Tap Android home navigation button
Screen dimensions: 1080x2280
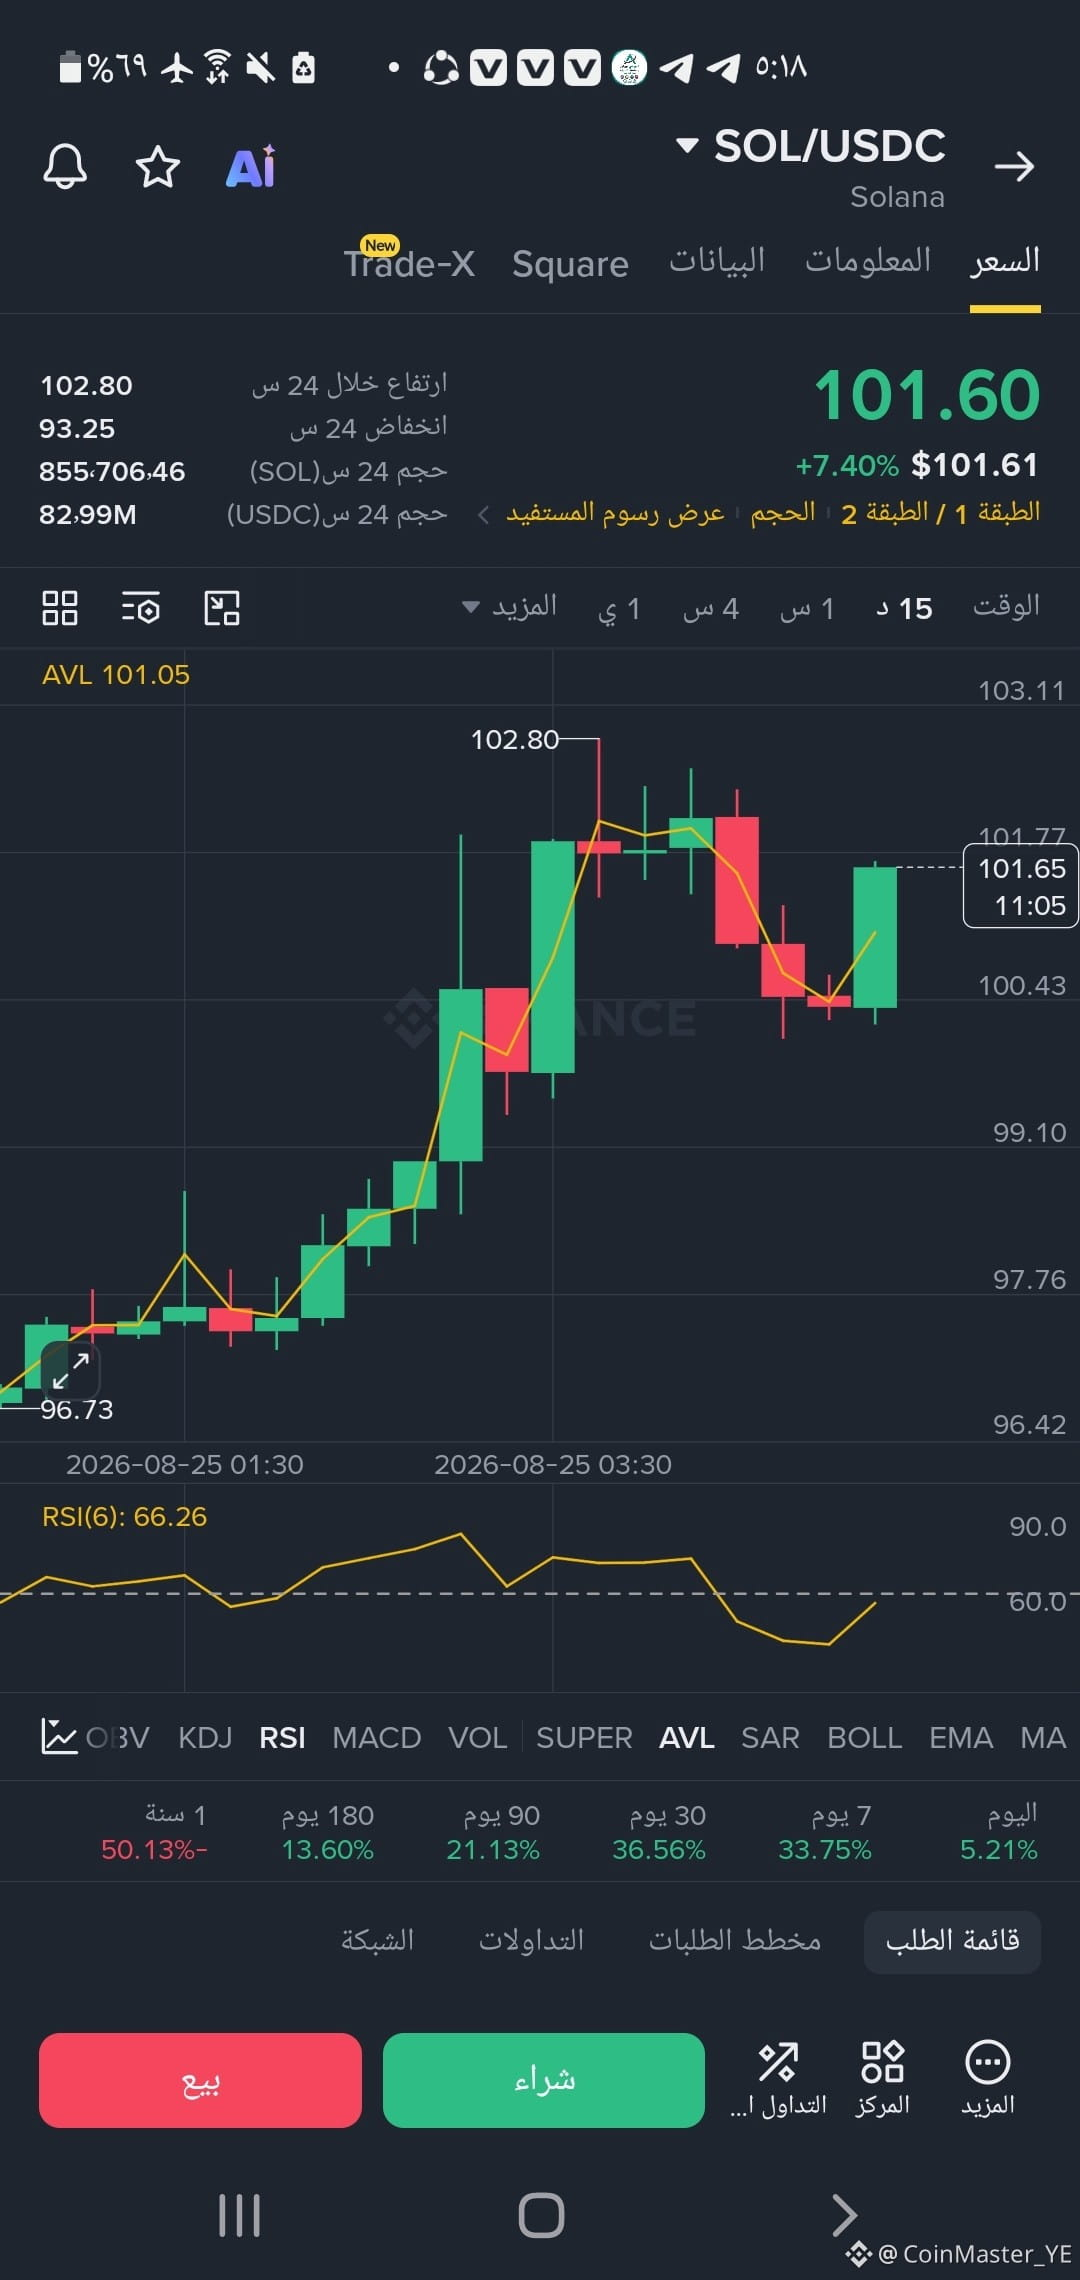[x=541, y=2215]
